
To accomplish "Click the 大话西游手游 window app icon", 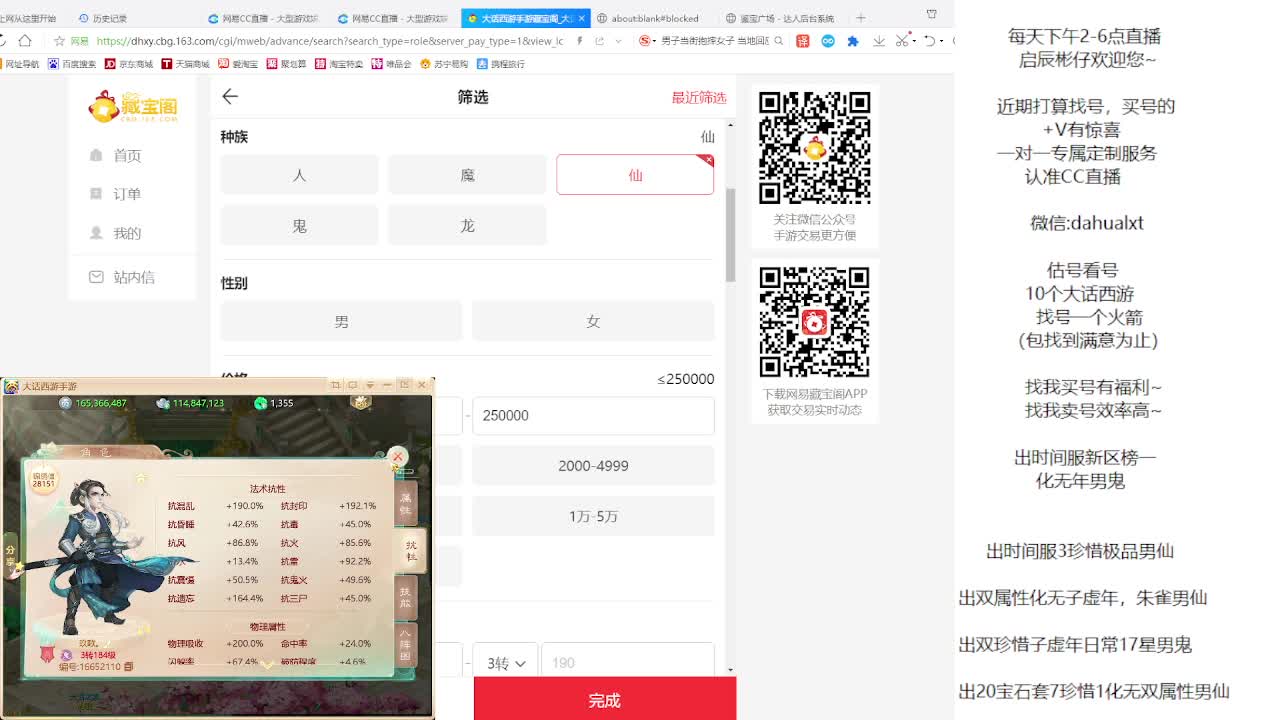I will pos(10,386).
